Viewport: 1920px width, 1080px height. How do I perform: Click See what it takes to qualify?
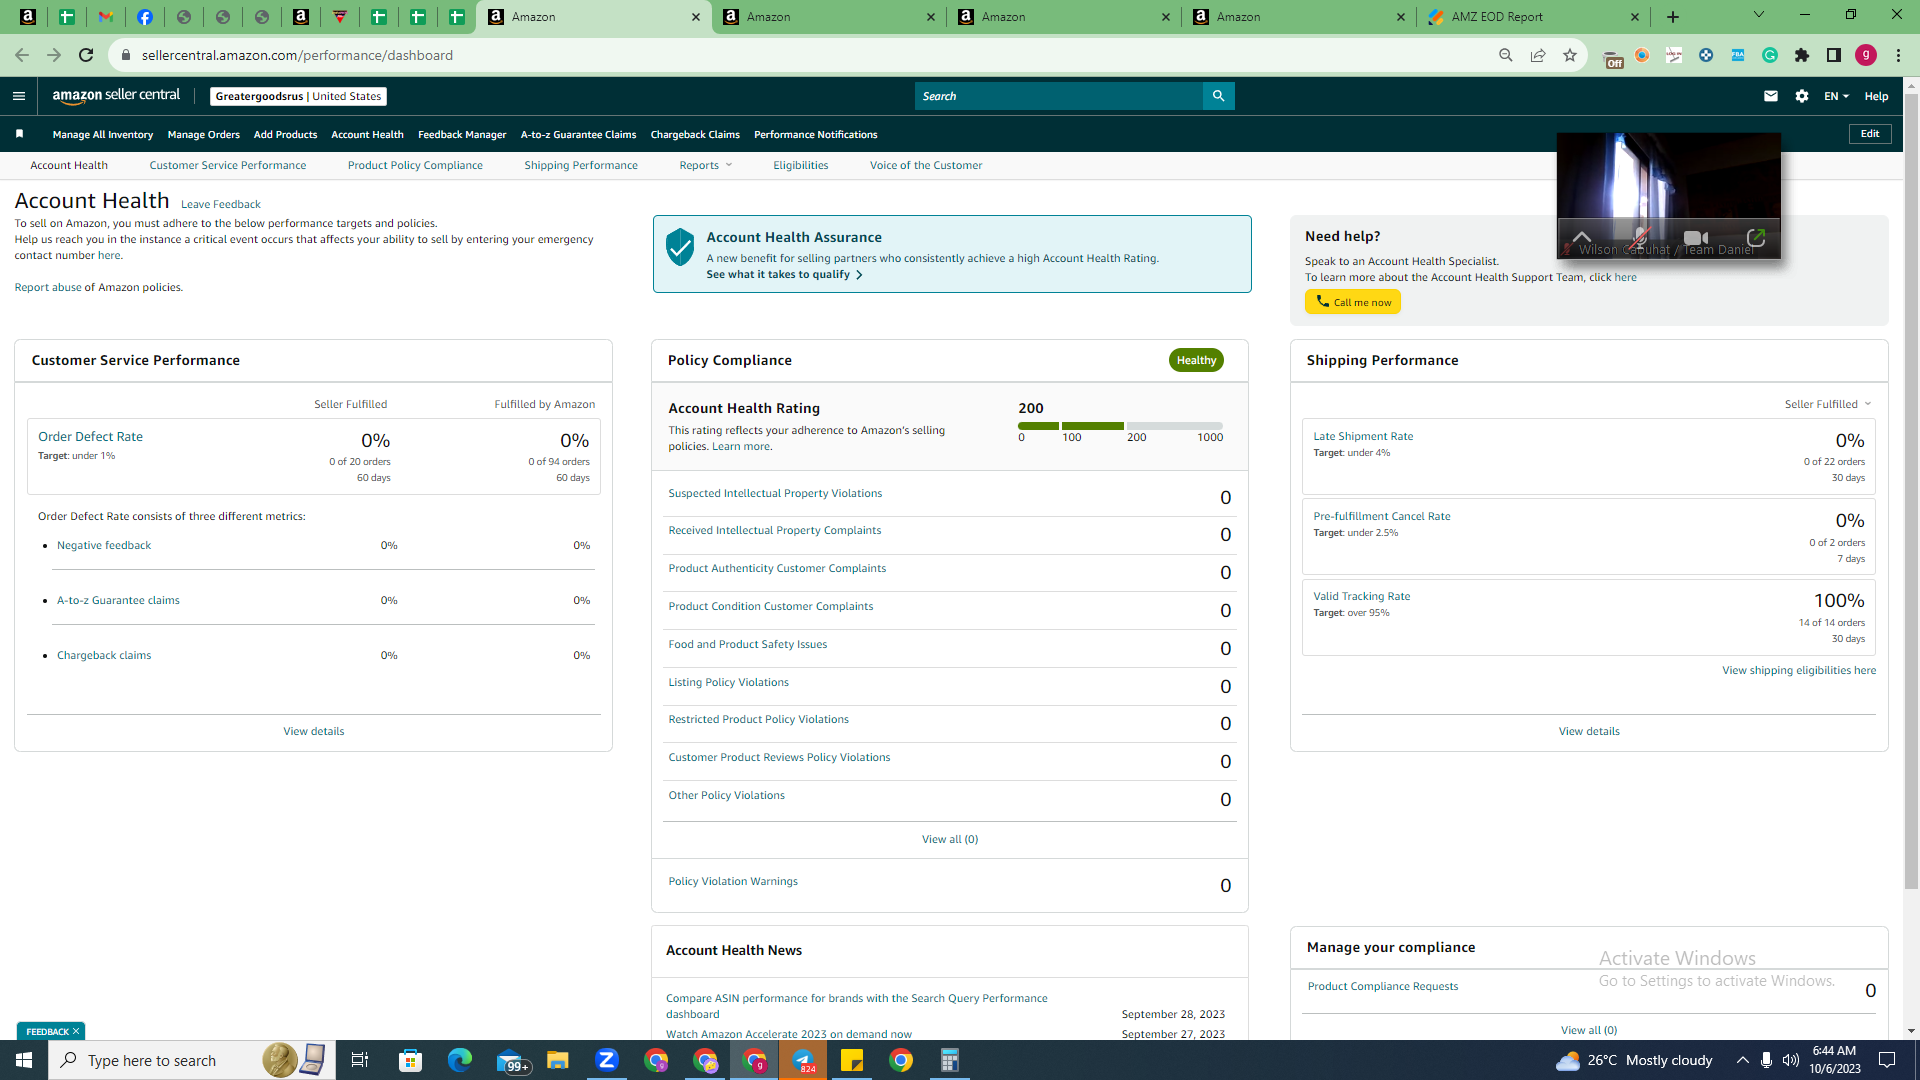point(784,274)
